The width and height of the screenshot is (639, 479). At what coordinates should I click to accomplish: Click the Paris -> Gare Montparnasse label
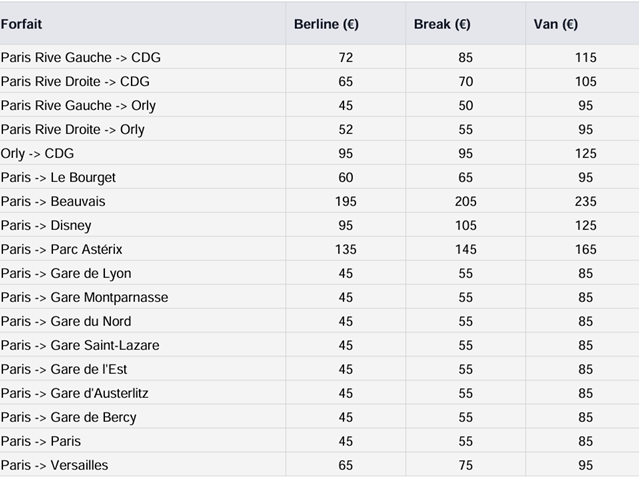[84, 297]
